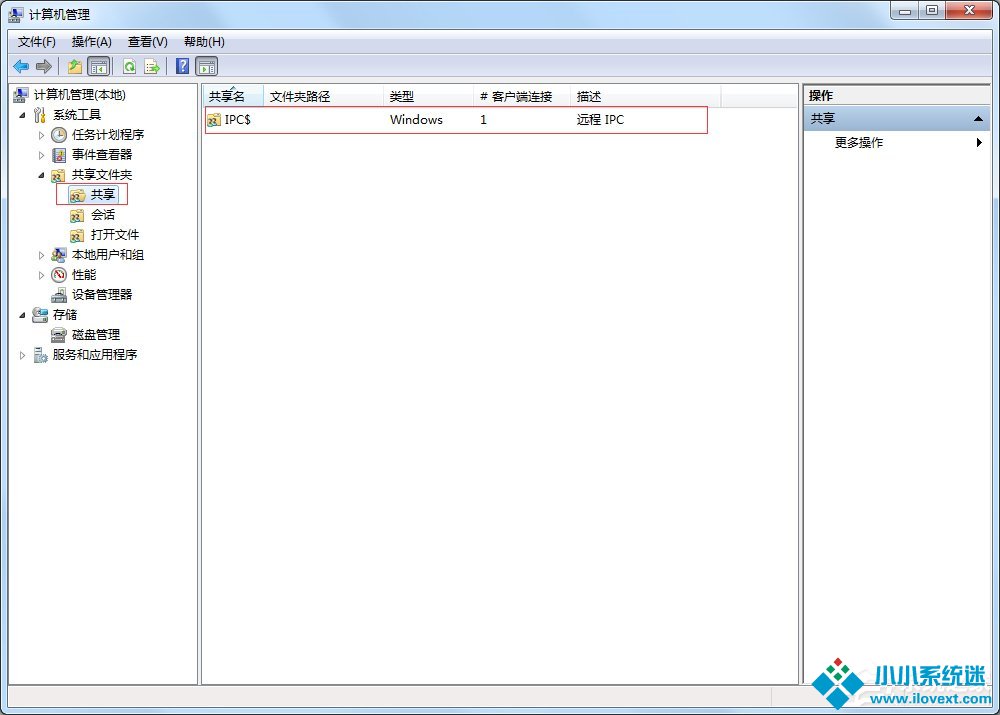Open the 查看(V) menu
The width and height of the screenshot is (1000, 715).
click(x=147, y=41)
